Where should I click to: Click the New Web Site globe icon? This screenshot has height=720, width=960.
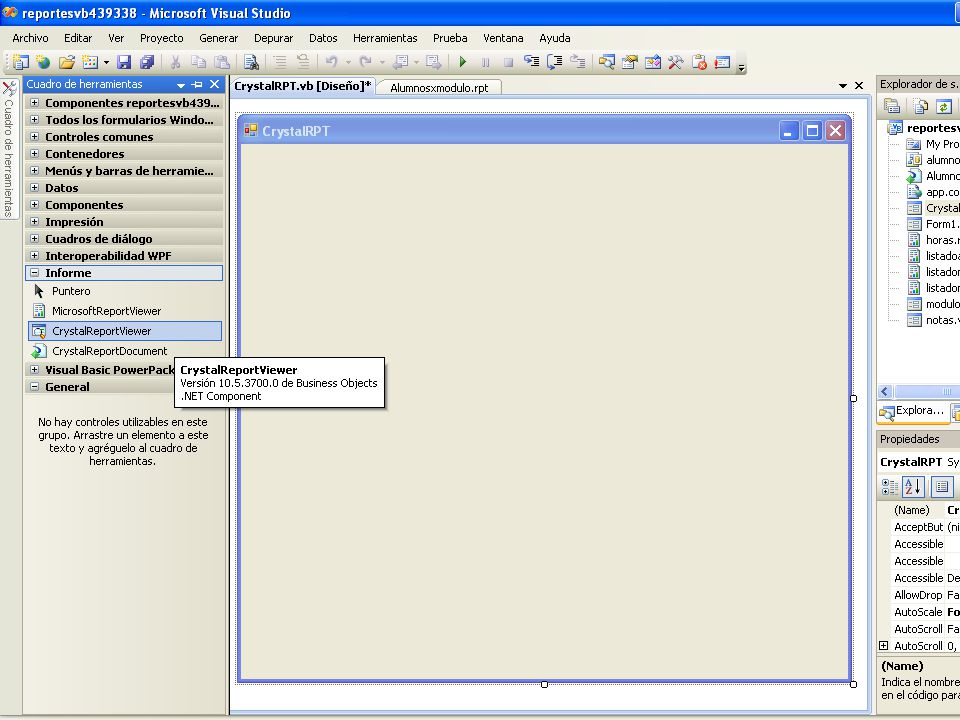43,62
